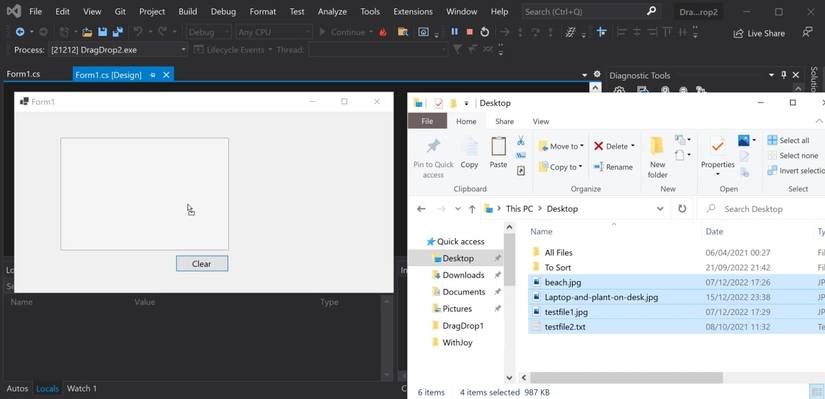Click the Paste shortcut icon in Explorer ribbon

521,171
